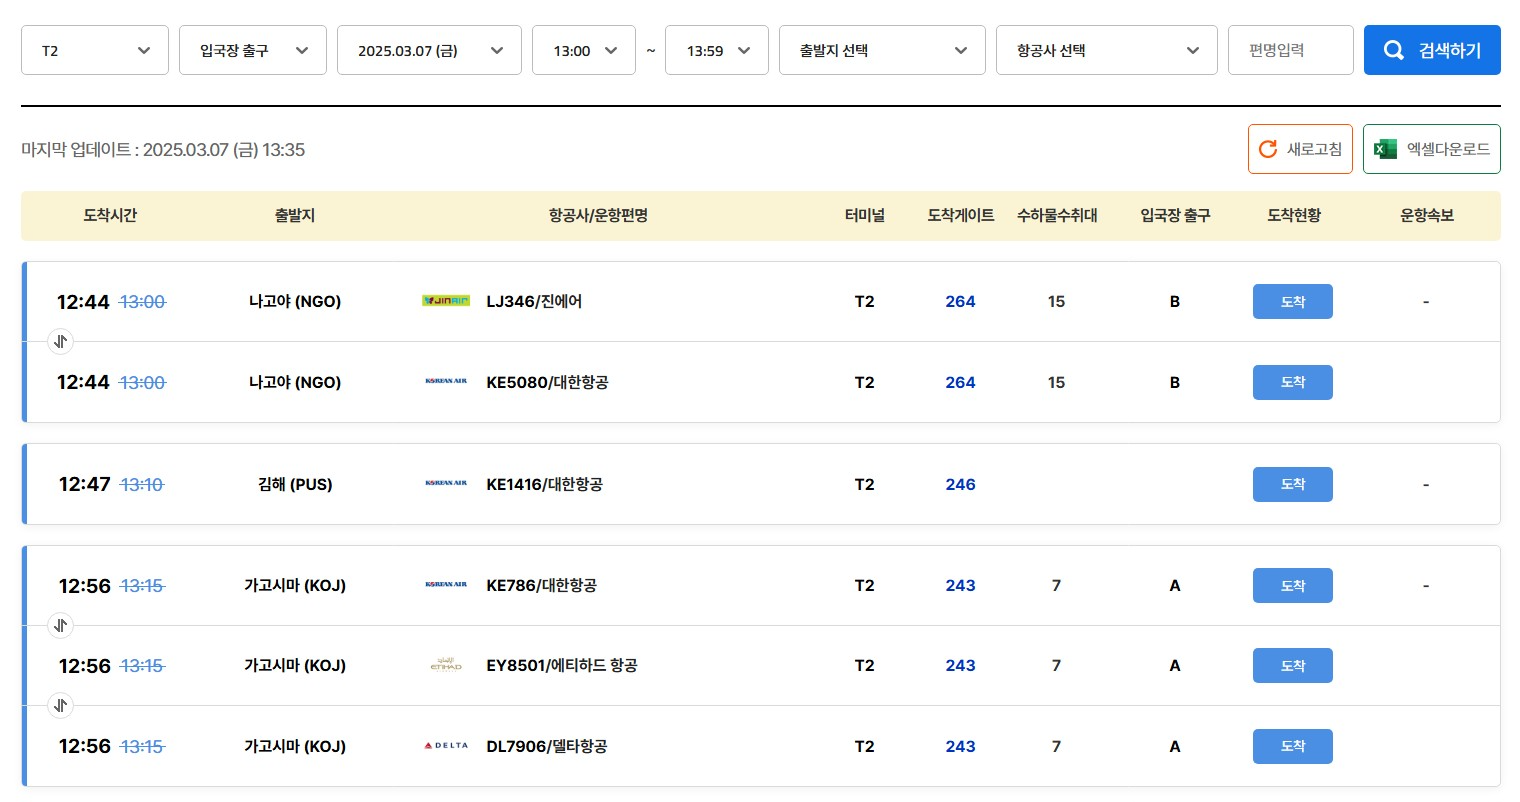Image resolution: width=1520 pixels, height=802 pixels.
Task: Open the 13:00 start time dropdown
Action: [584, 50]
